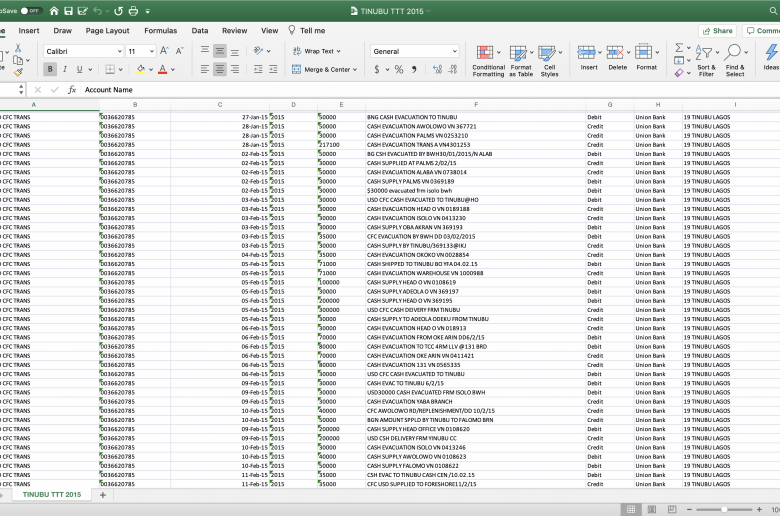Open the Data tab

tap(200, 30)
